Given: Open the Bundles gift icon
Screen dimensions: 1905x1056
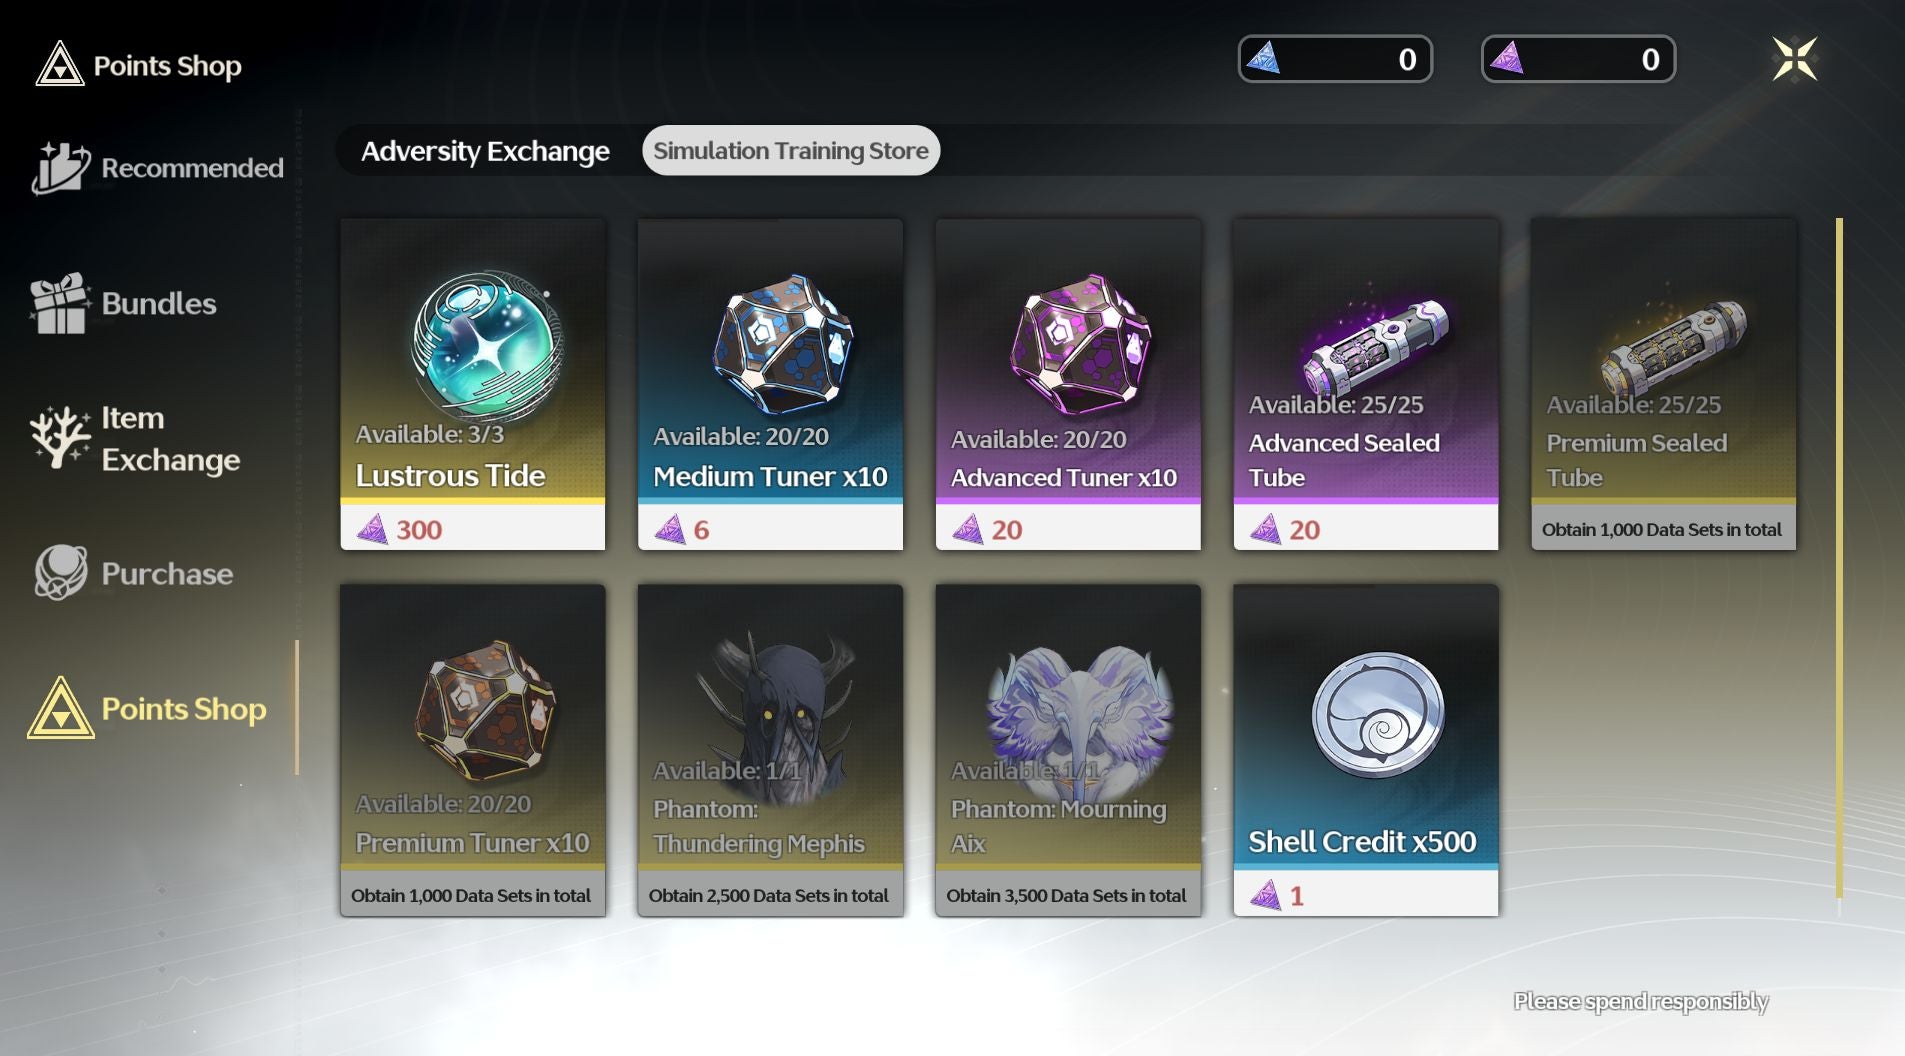Looking at the screenshot, I should [59, 303].
